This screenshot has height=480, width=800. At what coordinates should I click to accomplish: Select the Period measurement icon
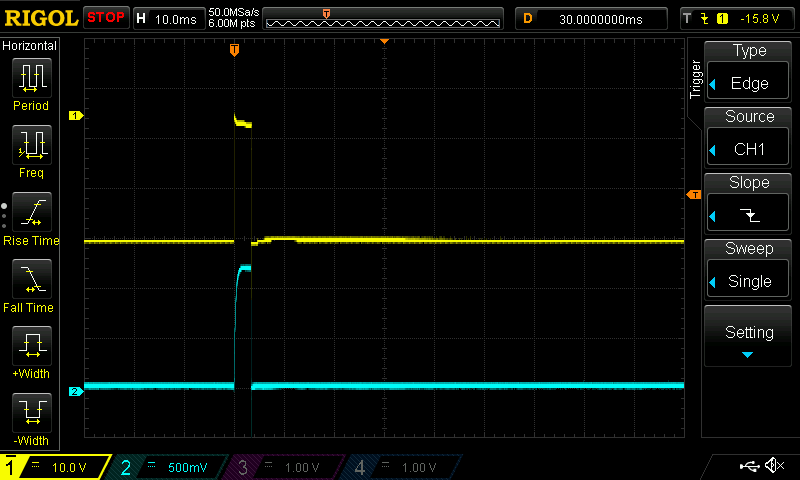(30, 84)
